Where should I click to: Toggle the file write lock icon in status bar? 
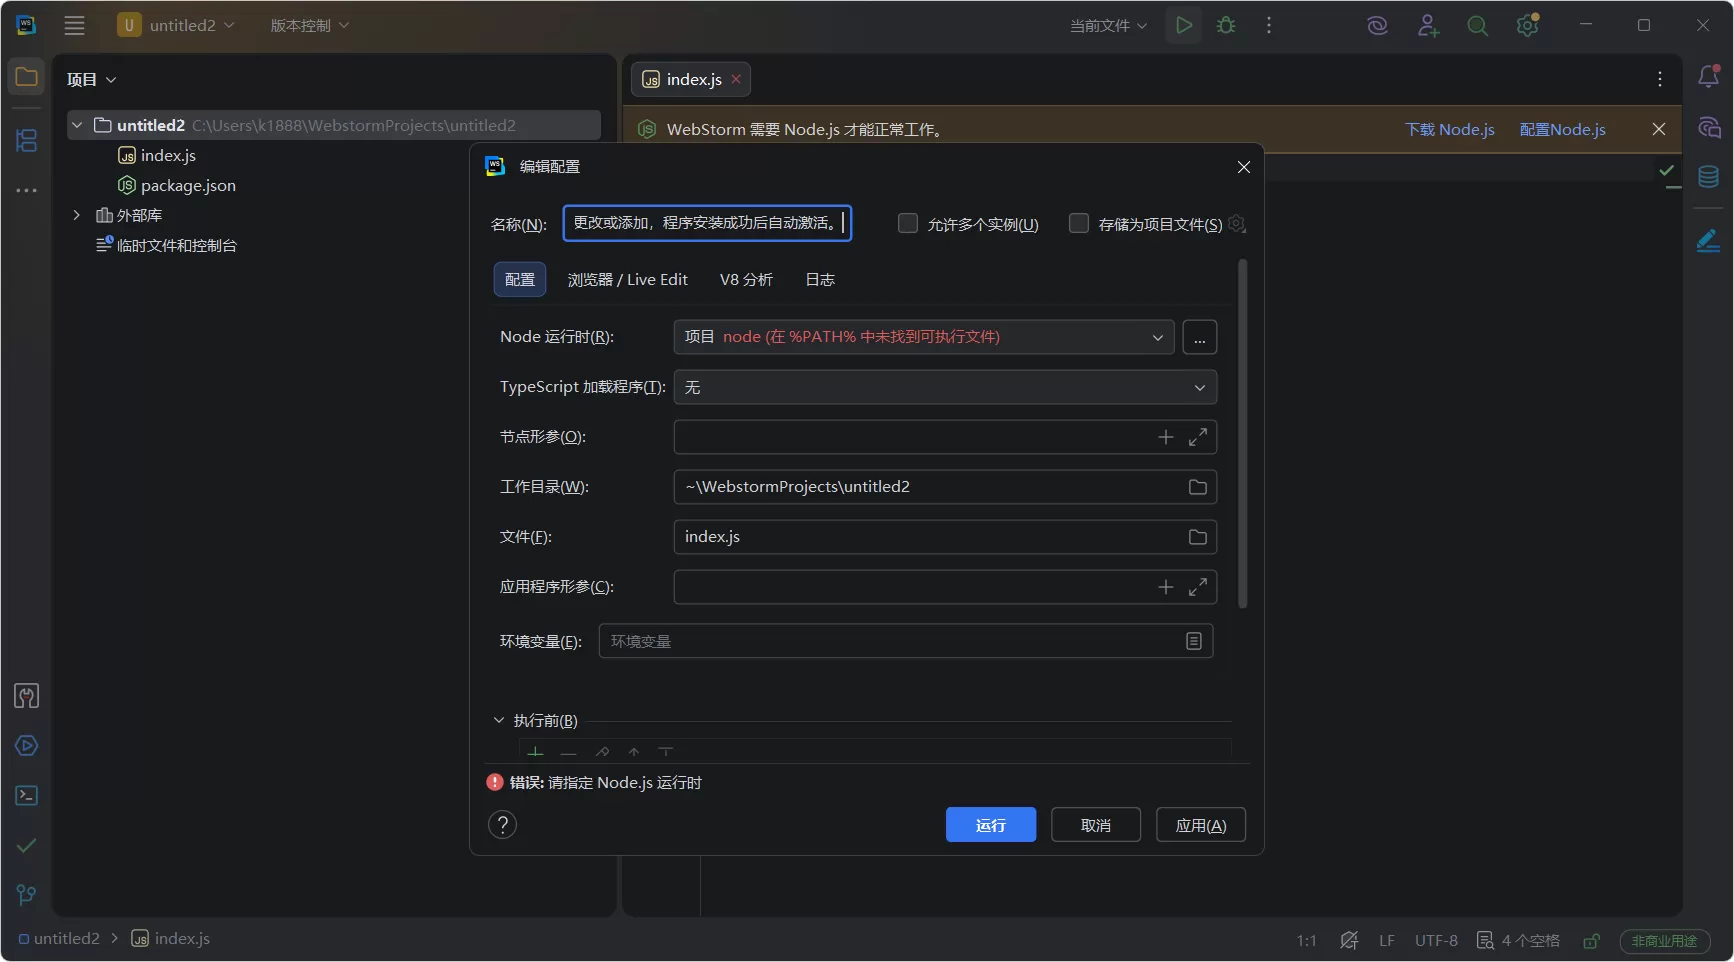pos(1591,940)
